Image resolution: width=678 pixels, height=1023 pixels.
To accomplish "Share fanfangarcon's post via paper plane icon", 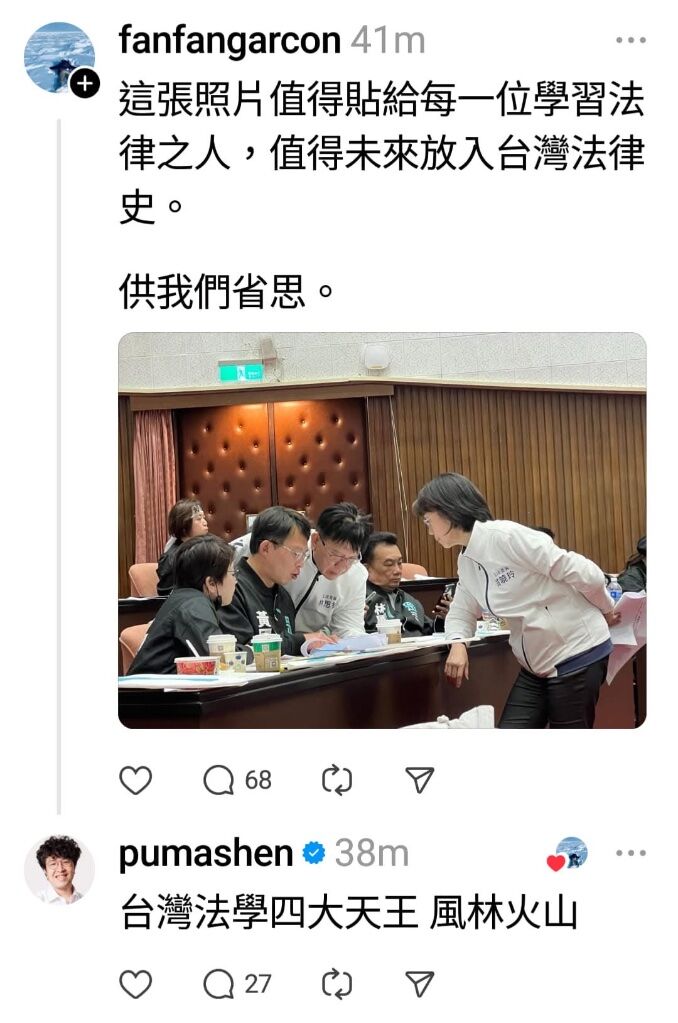I will 420,780.
